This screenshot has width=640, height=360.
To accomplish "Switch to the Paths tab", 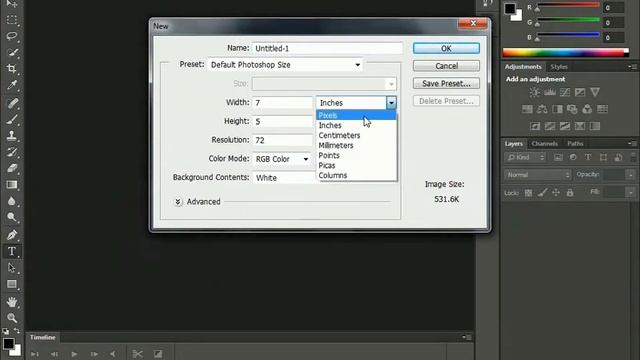I will click(575, 144).
